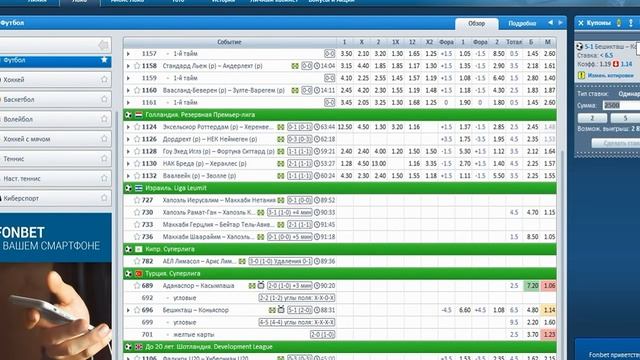Focus Сумма input field in coupon
The height and width of the screenshot is (360, 640).
point(621,105)
